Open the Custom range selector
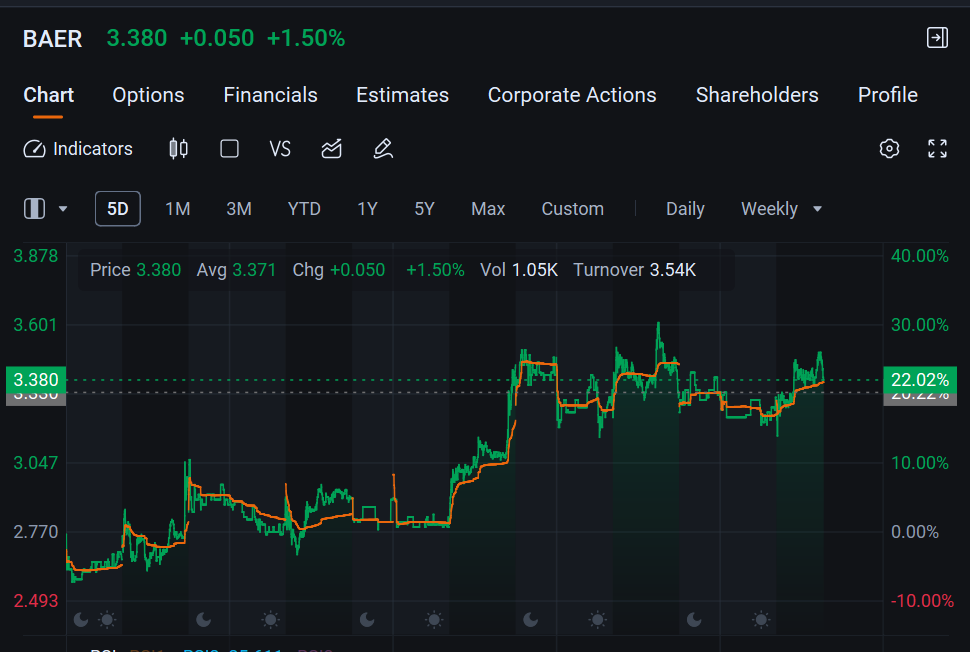Image resolution: width=970 pixels, height=652 pixels. point(573,209)
